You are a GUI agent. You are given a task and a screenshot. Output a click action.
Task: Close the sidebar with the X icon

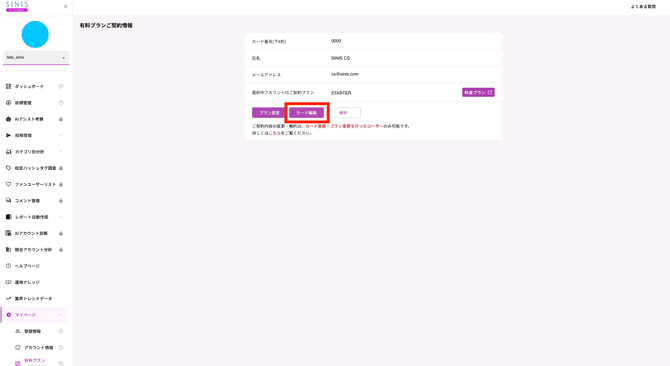(65, 6)
